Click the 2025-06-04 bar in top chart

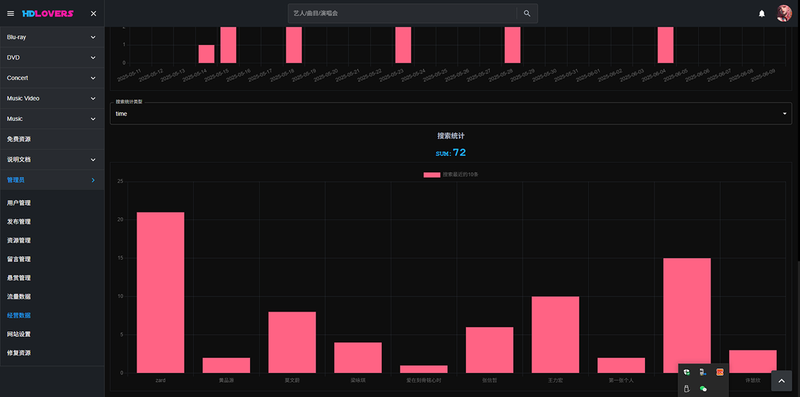pos(665,45)
